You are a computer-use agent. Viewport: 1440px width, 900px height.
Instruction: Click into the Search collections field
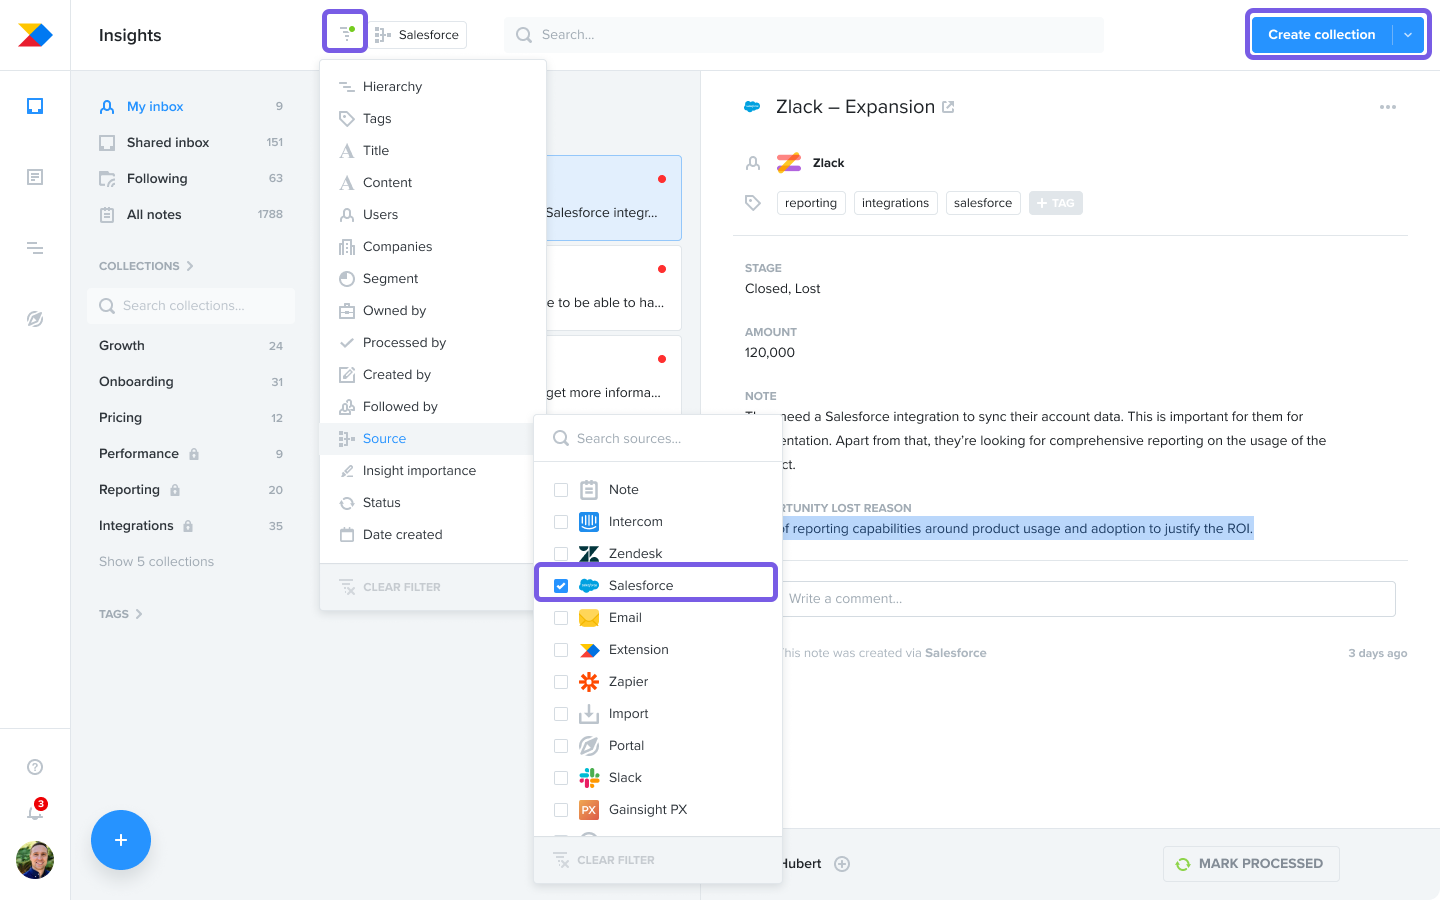[191, 306]
